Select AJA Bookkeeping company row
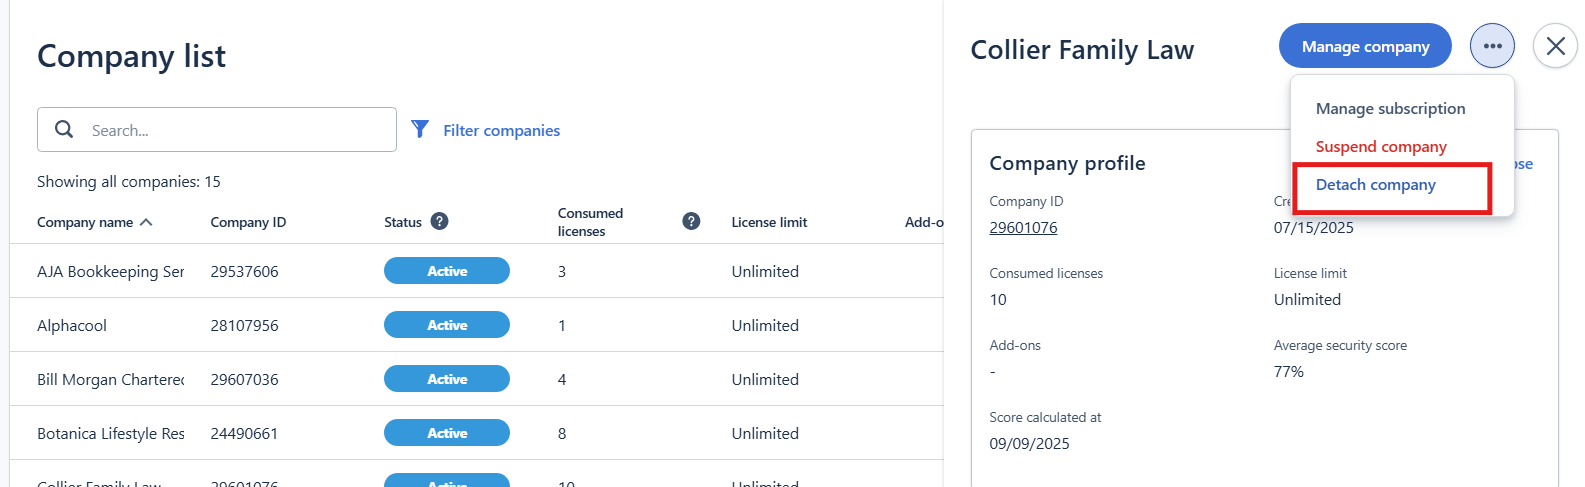Screen dimensions: 1585x487 pyautogui.click(x=110, y=272)
